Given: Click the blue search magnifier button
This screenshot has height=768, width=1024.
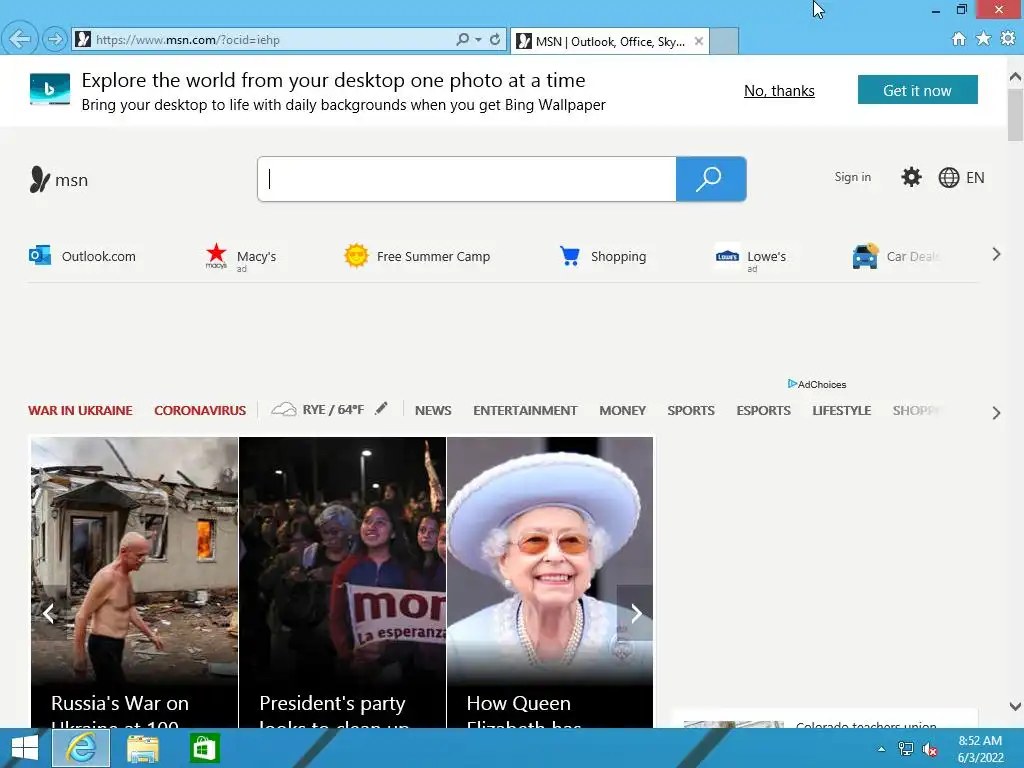Looking at the screenshot, I should 711,179.
